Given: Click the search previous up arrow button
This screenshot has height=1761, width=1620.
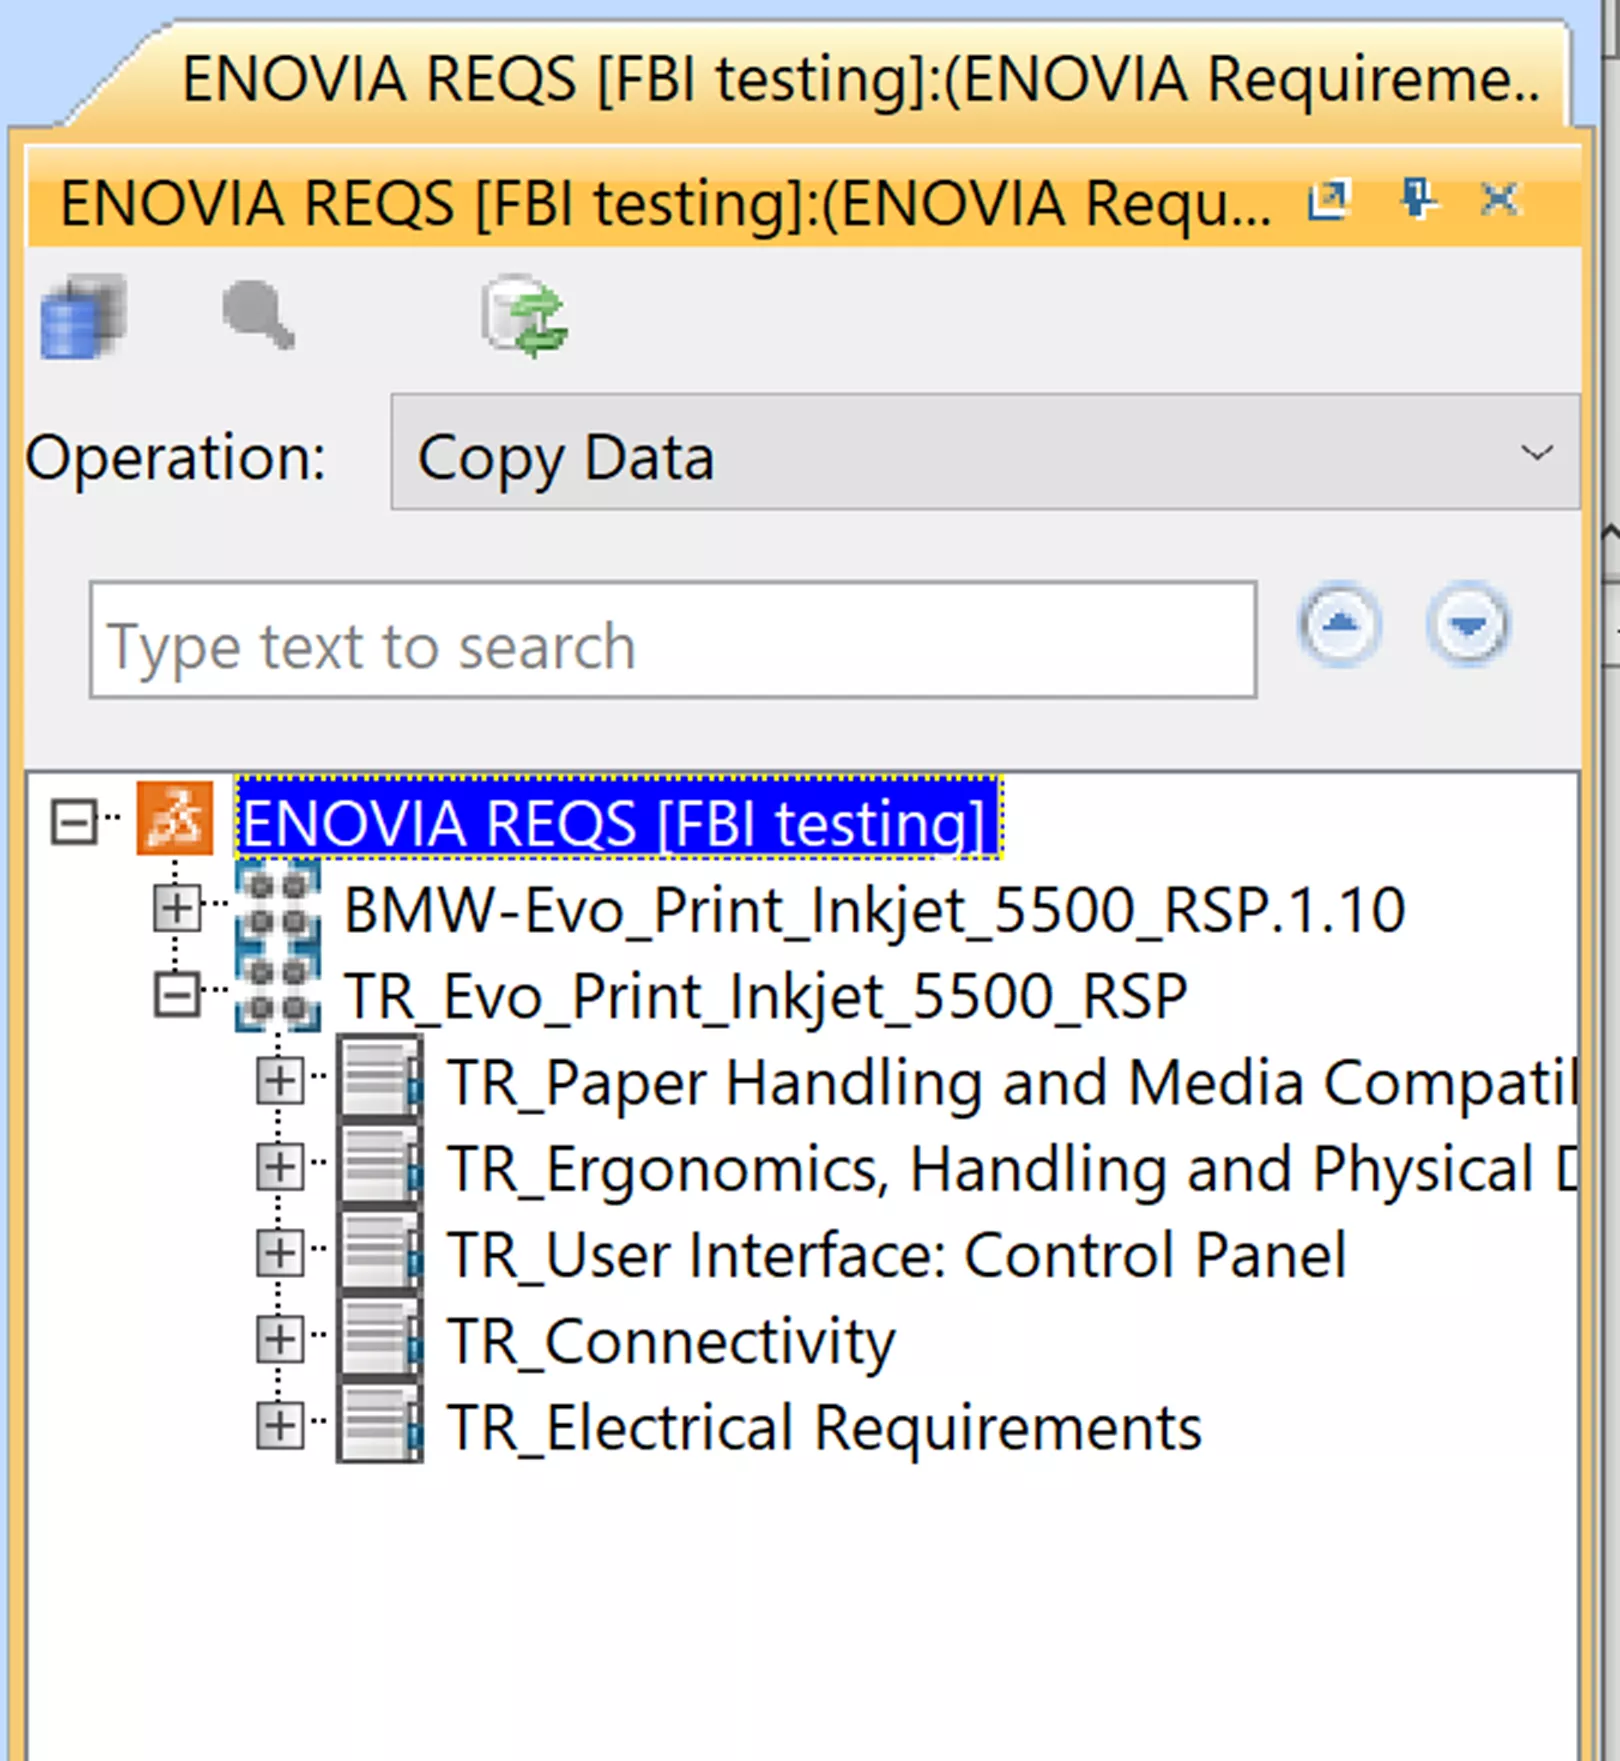Looking at the screenshot, I should (x=1340, y=625).
